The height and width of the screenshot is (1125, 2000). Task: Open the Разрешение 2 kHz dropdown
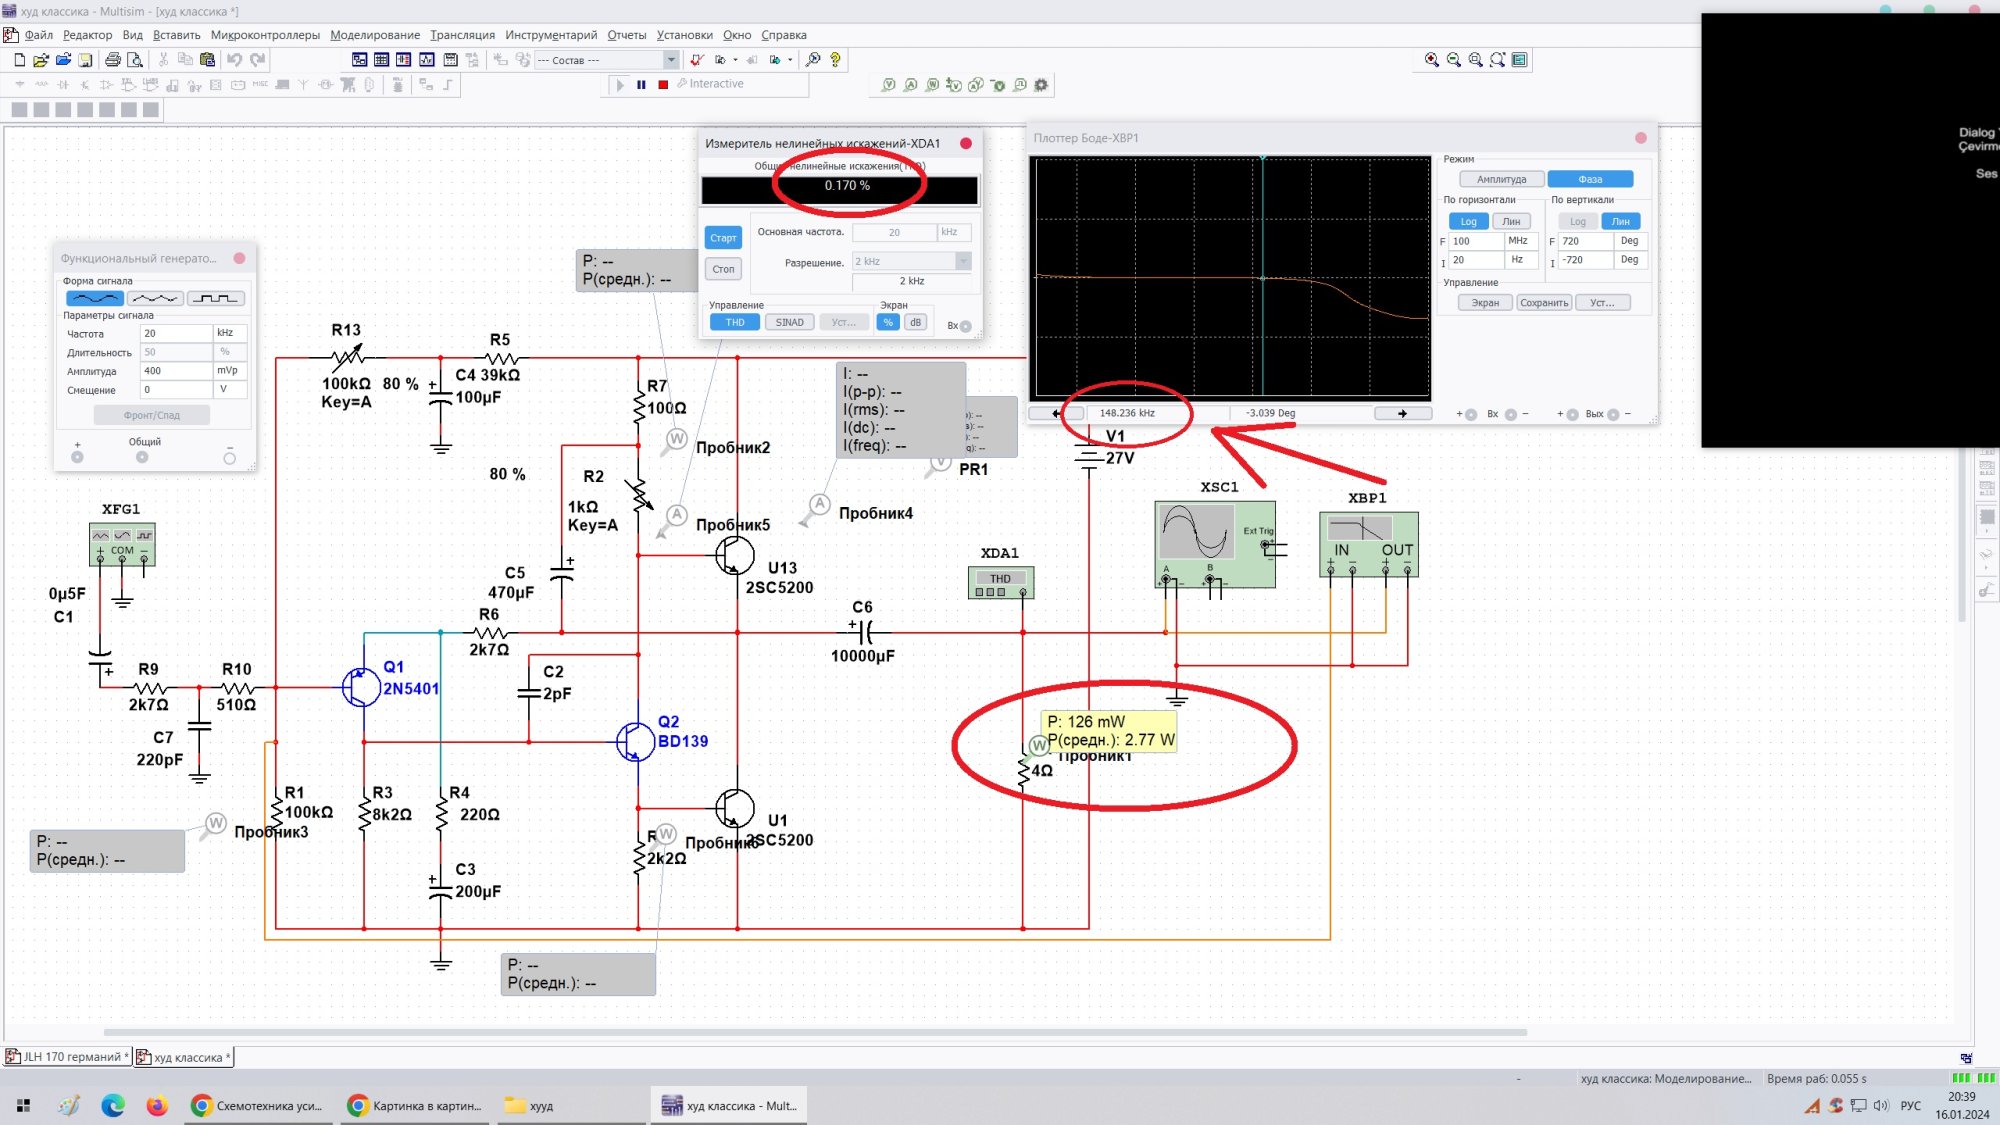962,261
